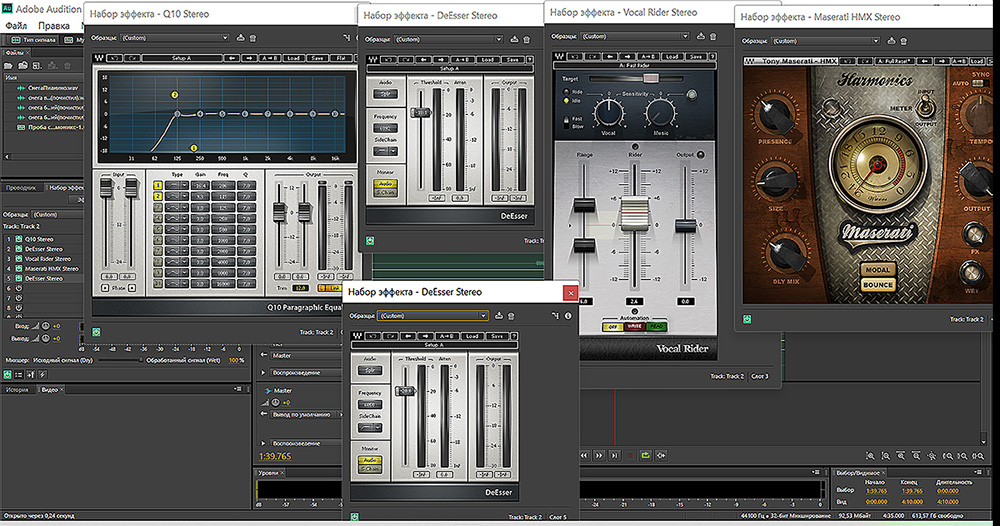1000x526 pixels.
Task: Toggle loop playback button
Action: pyautogui.click(x=645, y=455)
